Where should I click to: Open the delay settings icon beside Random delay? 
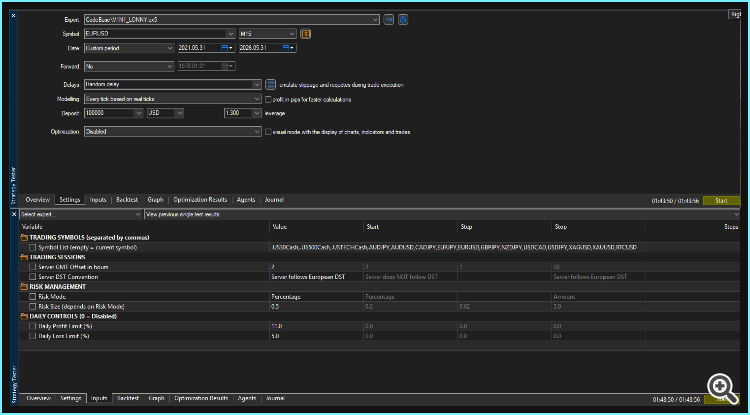[x=271, y=85]
